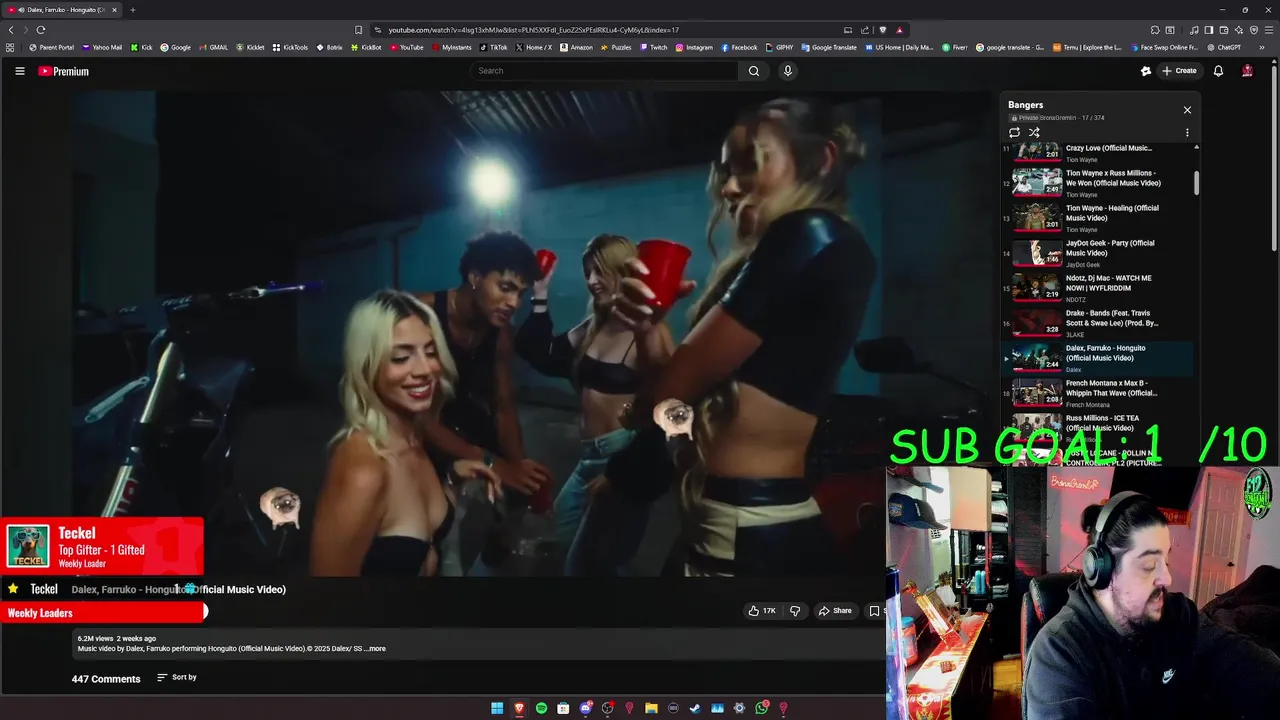Image resolution: width=1280 pixels, height=720 pixels.
Task: Start voice search with the microphone icon
Action: [x=788, y=71]
